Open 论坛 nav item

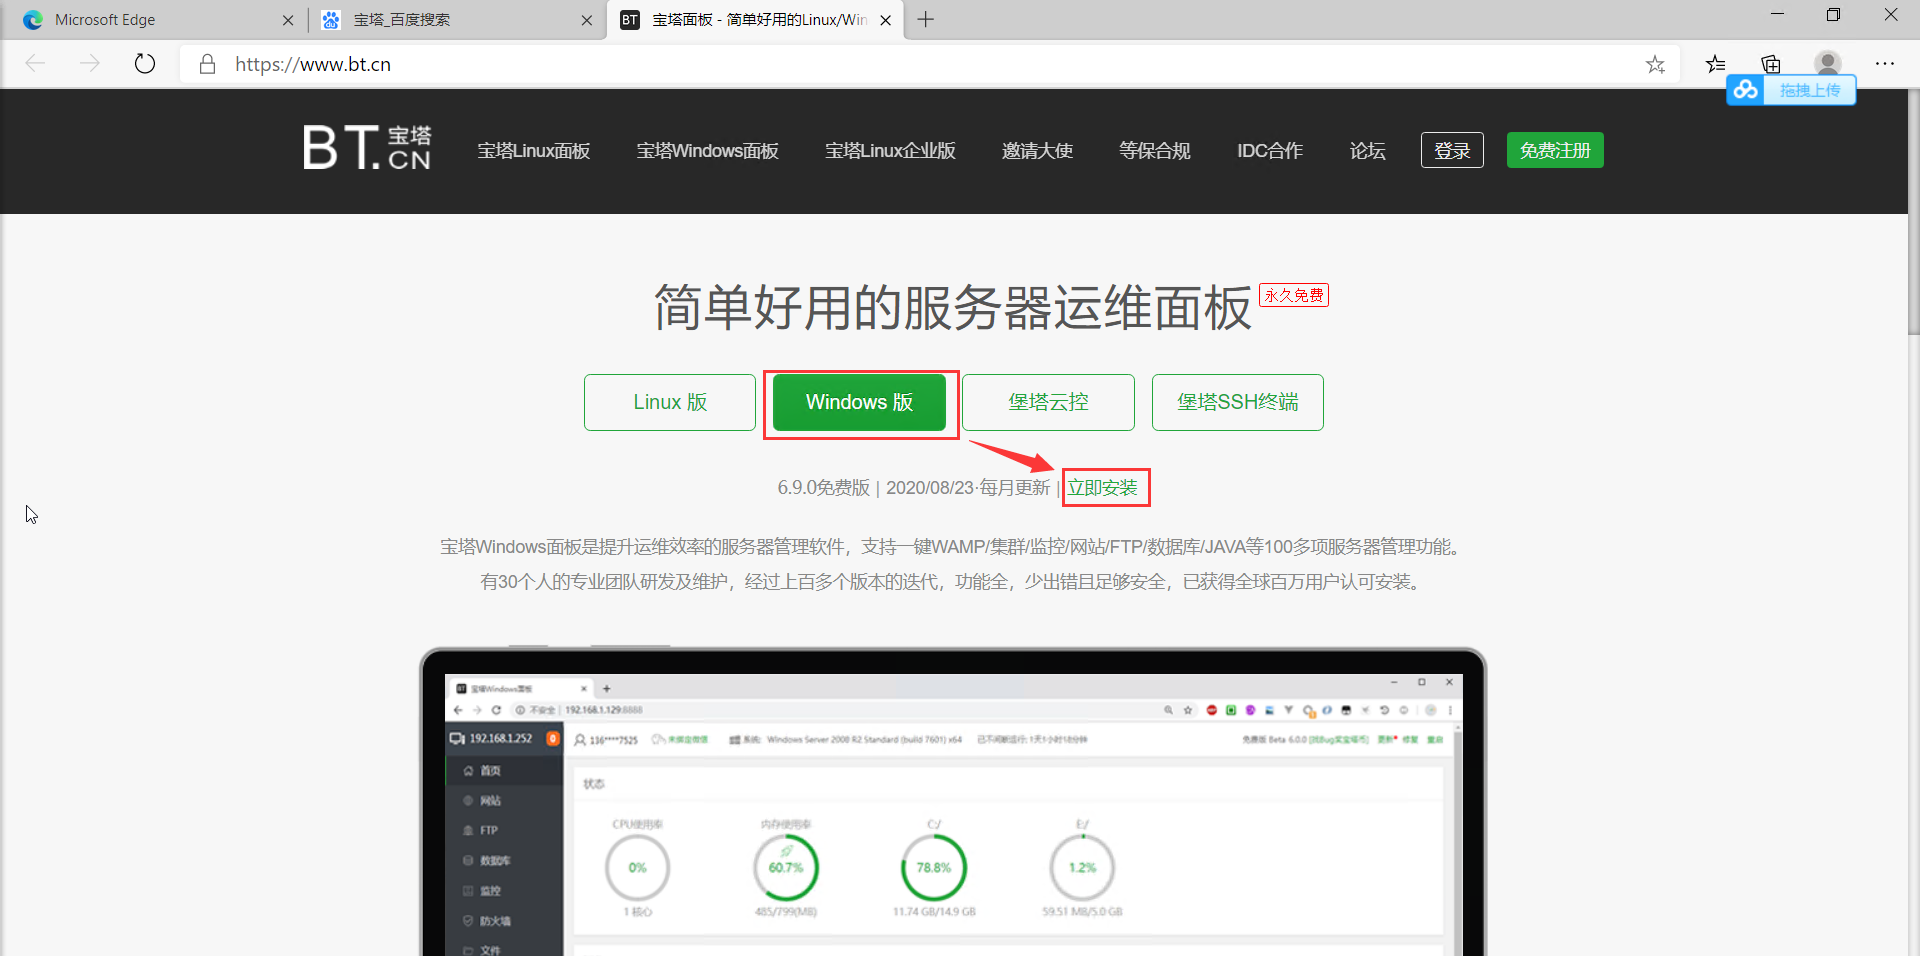point(1367,151)
